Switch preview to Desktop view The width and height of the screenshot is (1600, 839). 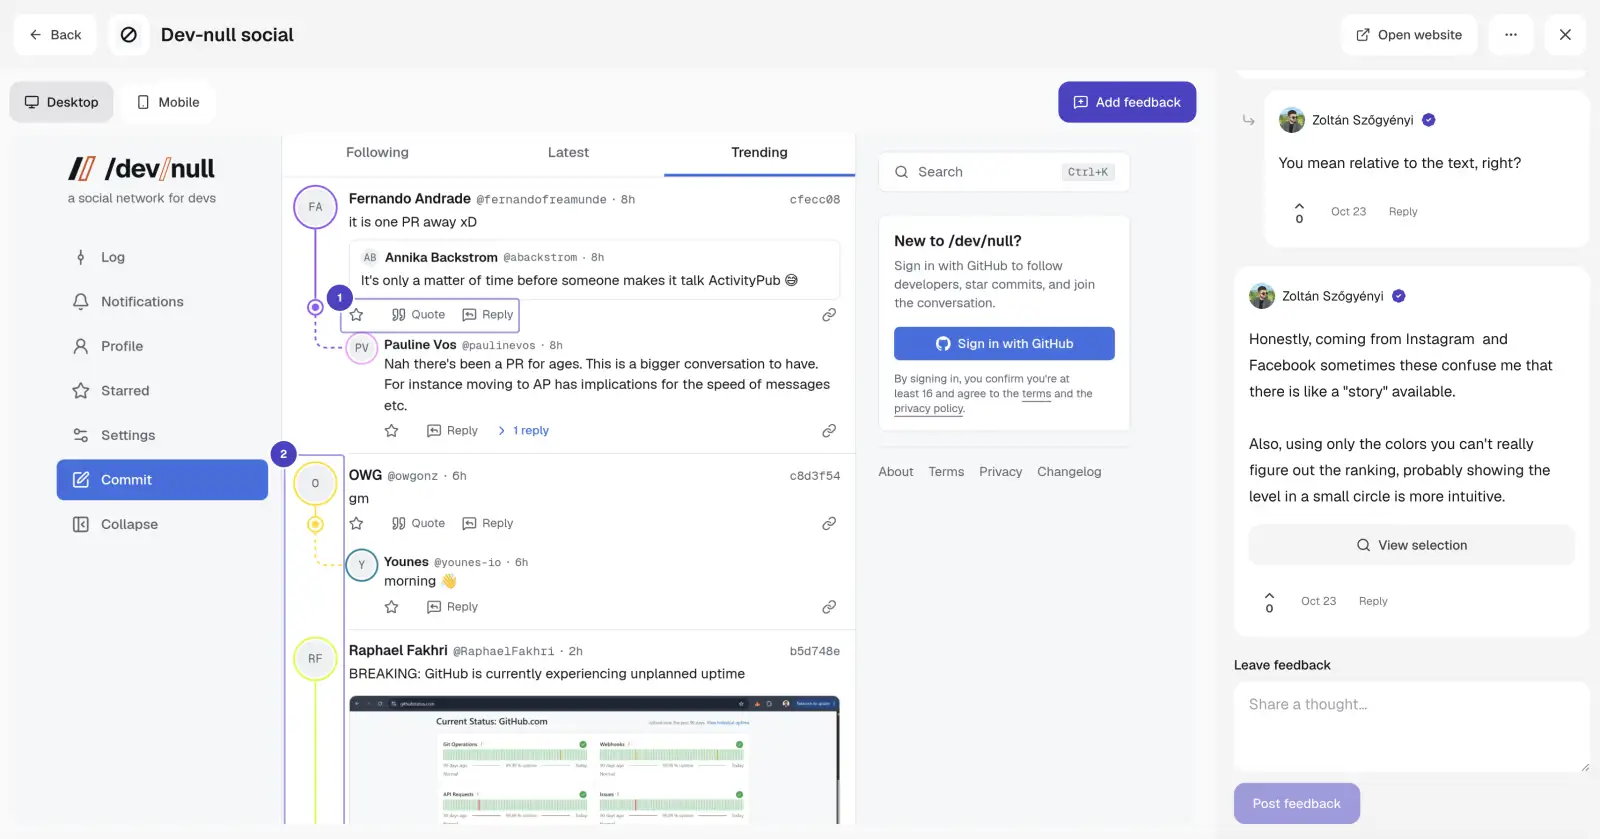tap(62, 103)
